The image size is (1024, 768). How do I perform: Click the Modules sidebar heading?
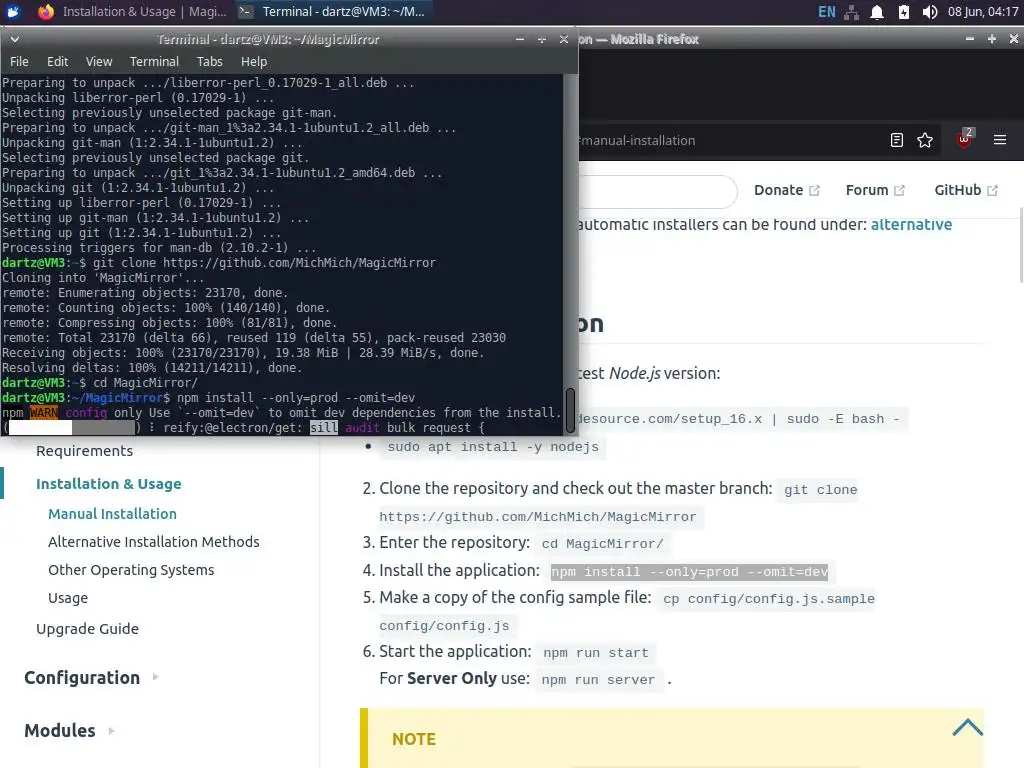tap(60, 731)
